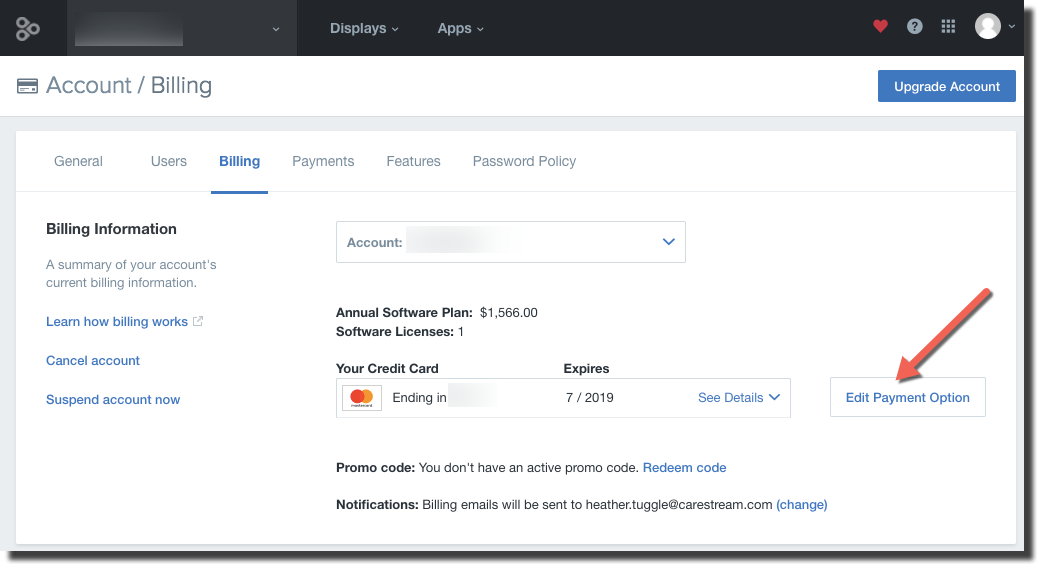Click the external link icon beside Learn how billing works
The image size is (1037, 564).
(x=198, y=321)
